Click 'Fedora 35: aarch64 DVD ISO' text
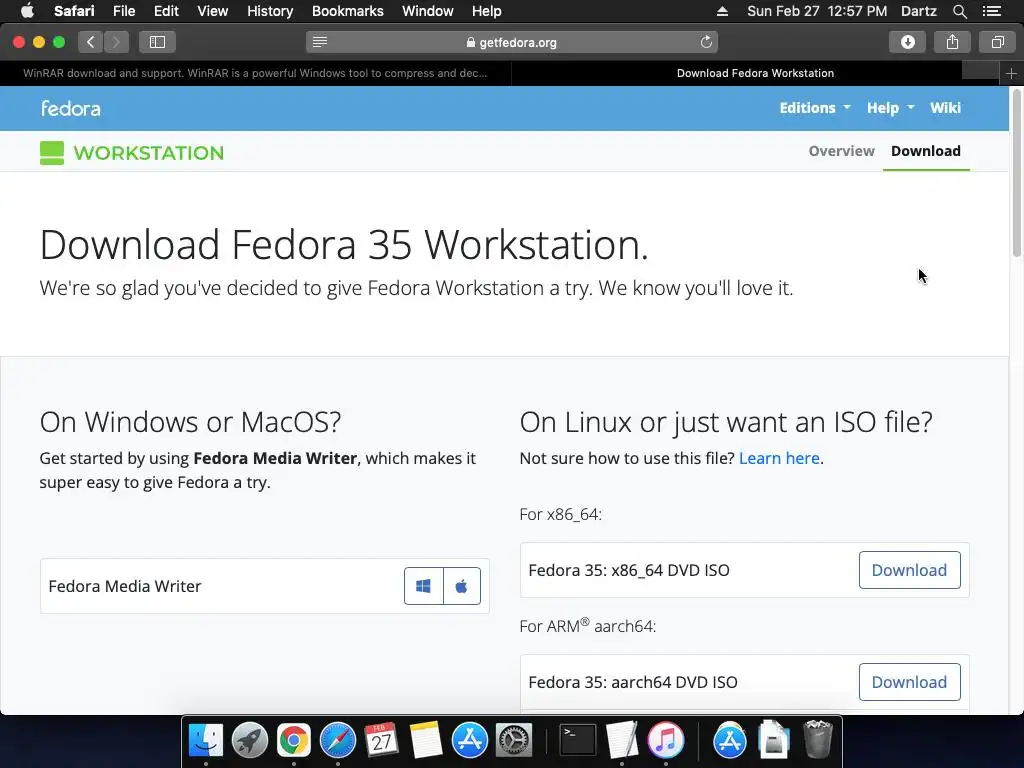This screenshot has width=1024, height=768. (633, 682)
